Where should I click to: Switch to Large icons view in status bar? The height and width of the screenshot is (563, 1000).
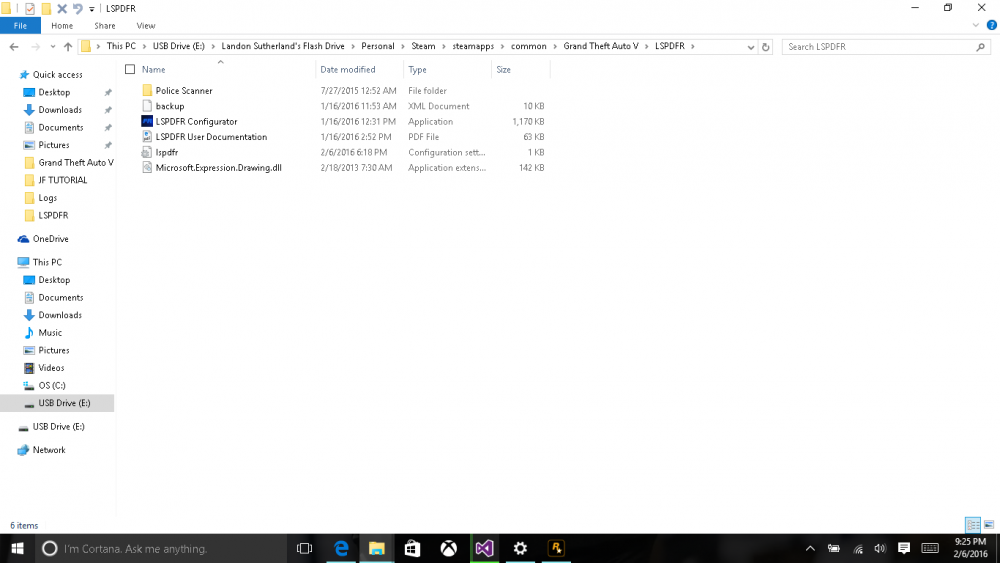[x=989, y=525]
